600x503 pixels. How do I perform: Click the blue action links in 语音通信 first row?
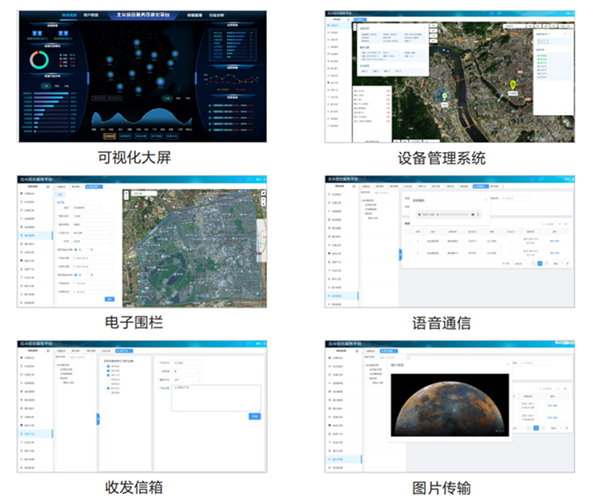click(x=554, y=241)
